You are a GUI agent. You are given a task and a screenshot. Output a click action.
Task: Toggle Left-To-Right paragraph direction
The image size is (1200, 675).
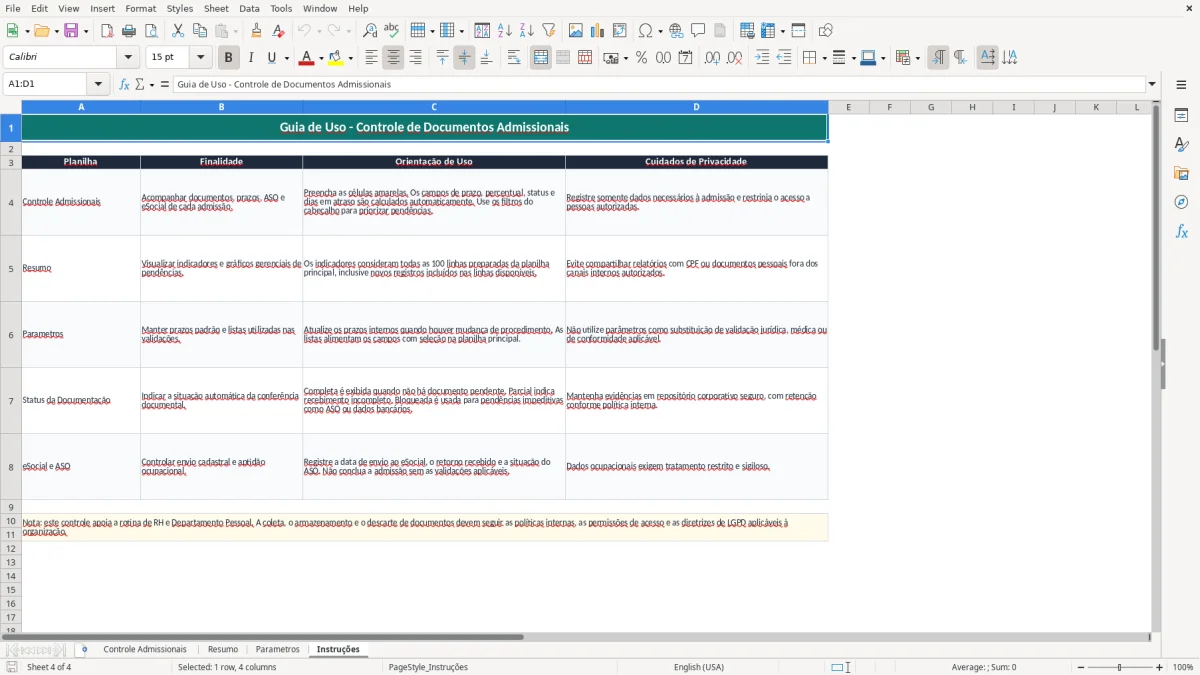tap(938, 58)
